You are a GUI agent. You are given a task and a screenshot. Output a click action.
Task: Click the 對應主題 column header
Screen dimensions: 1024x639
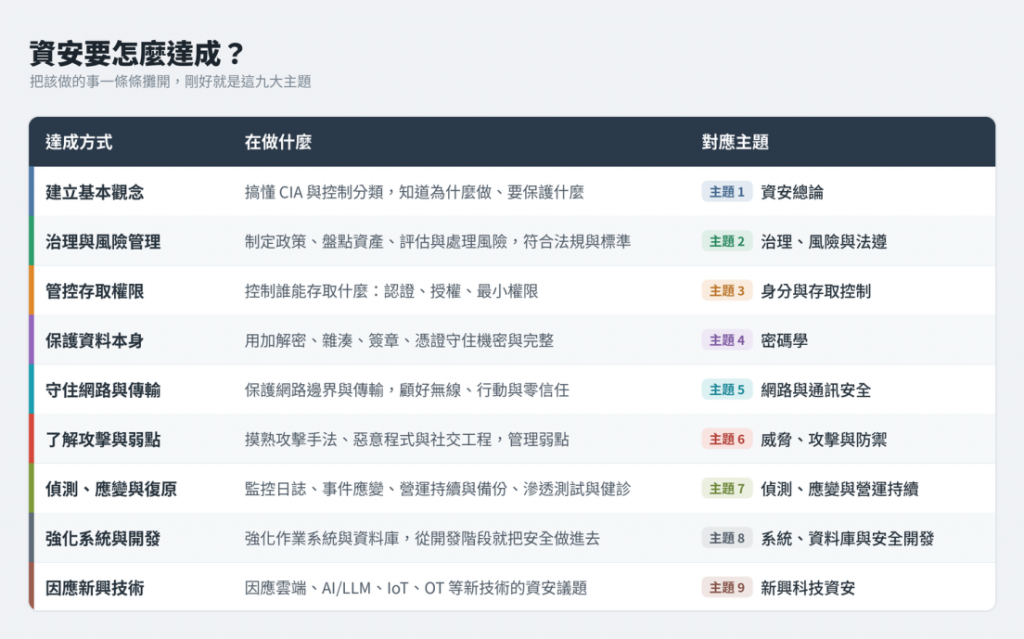pos(735,142)
